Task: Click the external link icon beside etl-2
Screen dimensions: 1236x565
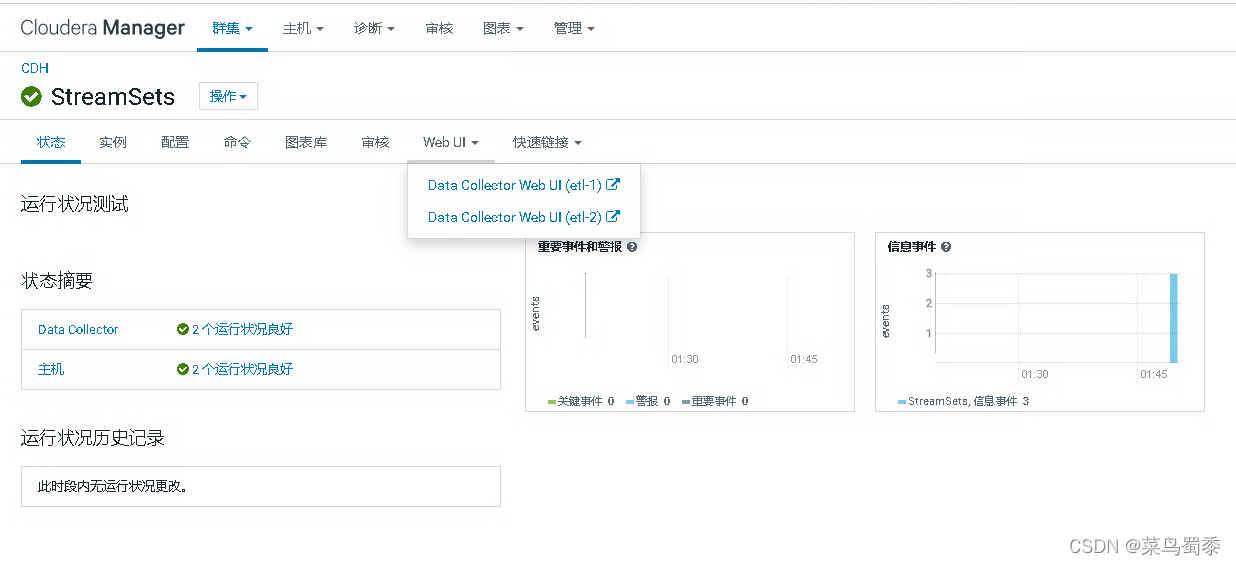Action: click(614, 217)
